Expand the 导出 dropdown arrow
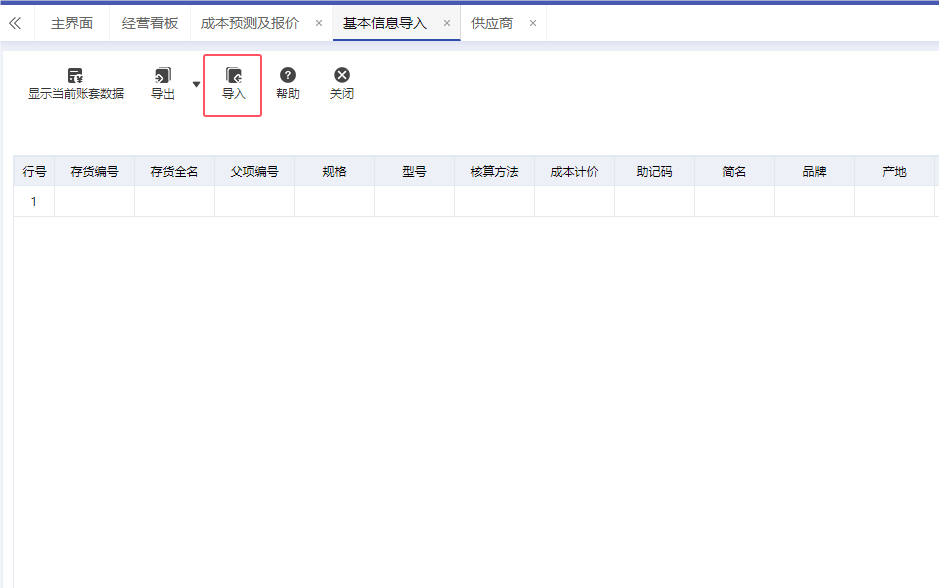 click(196, 85)
